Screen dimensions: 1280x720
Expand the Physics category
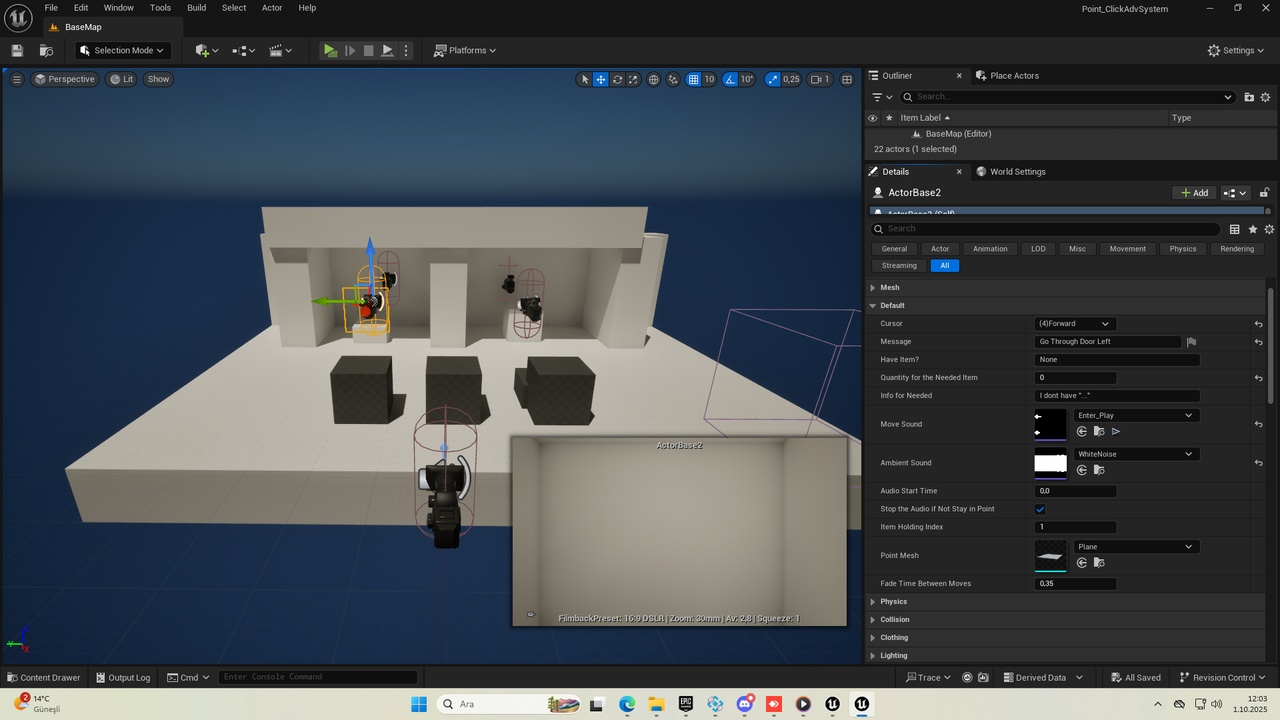pyautogui.click(x=873, y=602)
